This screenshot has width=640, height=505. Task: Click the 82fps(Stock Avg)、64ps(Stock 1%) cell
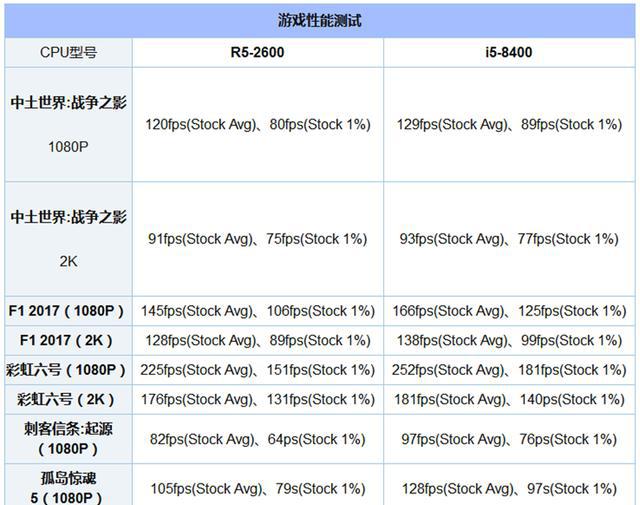click(258, 439)
